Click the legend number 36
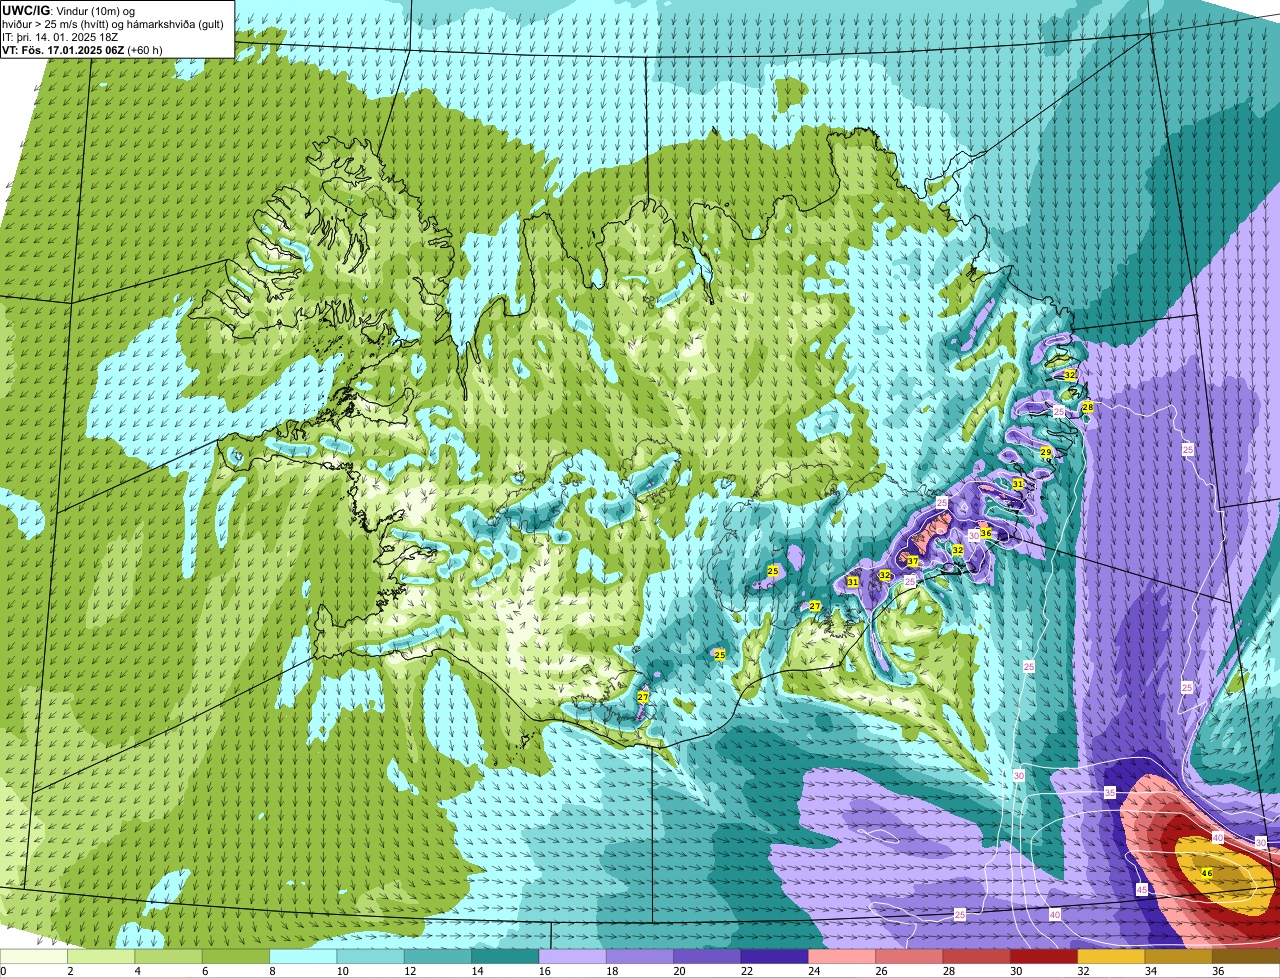 pos(1217,971)
